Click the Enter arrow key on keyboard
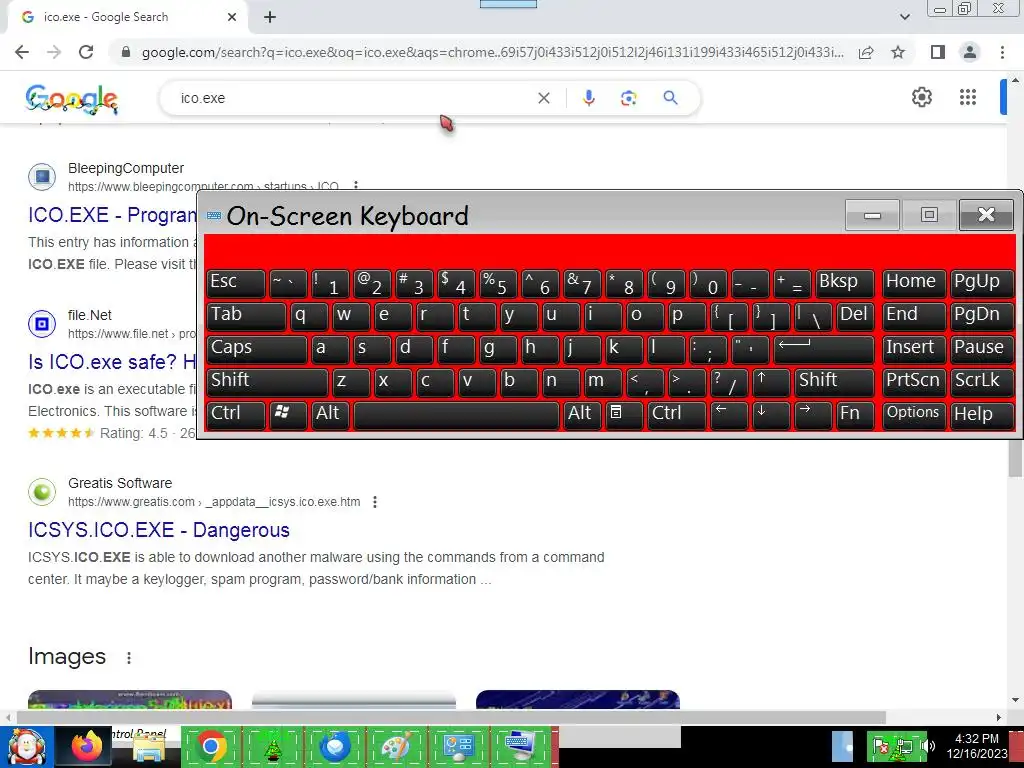 [824, 349]
